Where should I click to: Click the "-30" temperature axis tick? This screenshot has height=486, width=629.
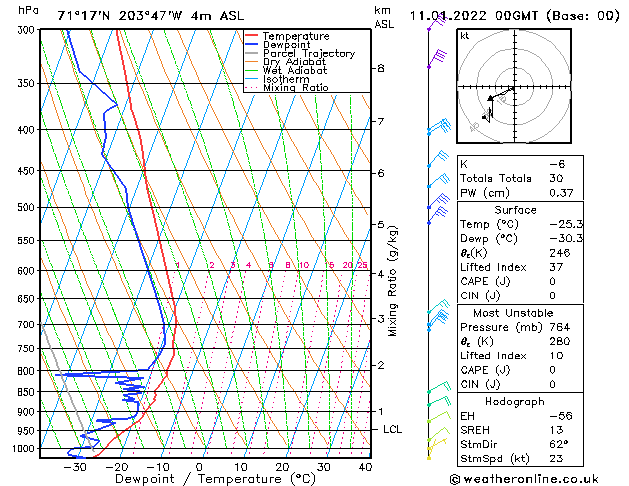click(75, 467)
